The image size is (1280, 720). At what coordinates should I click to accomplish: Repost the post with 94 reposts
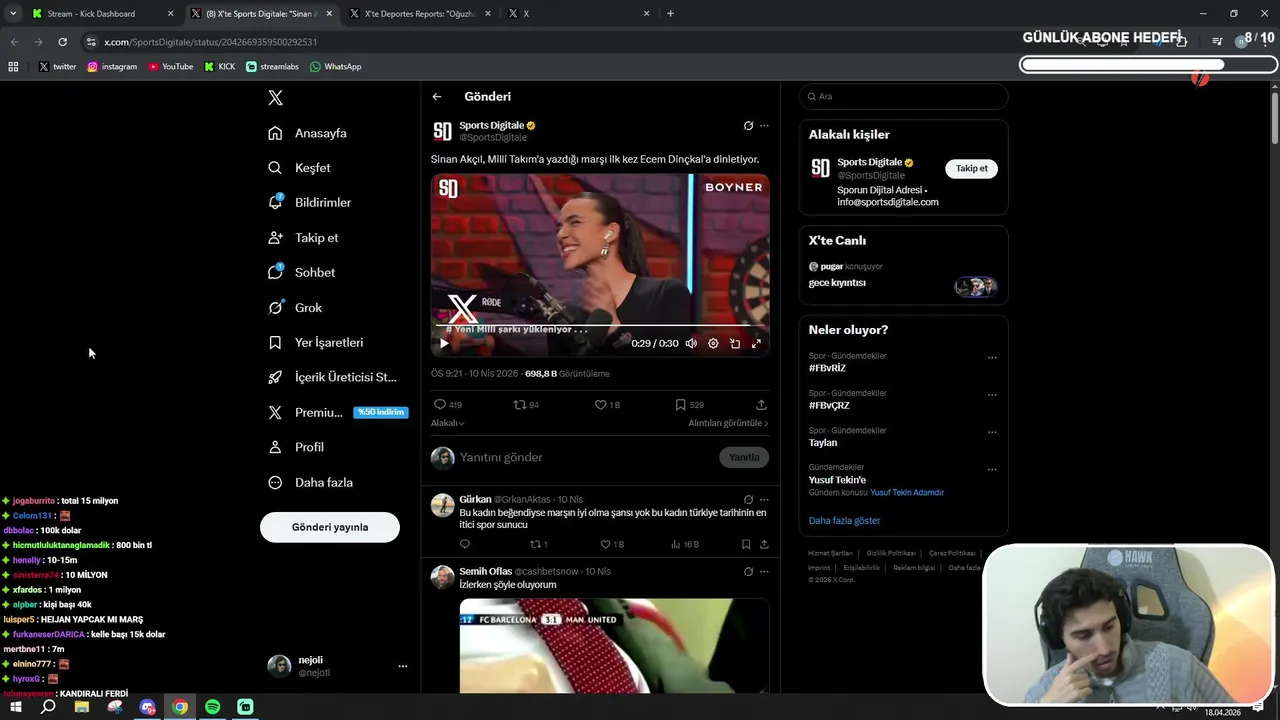[x=526, y=405]
